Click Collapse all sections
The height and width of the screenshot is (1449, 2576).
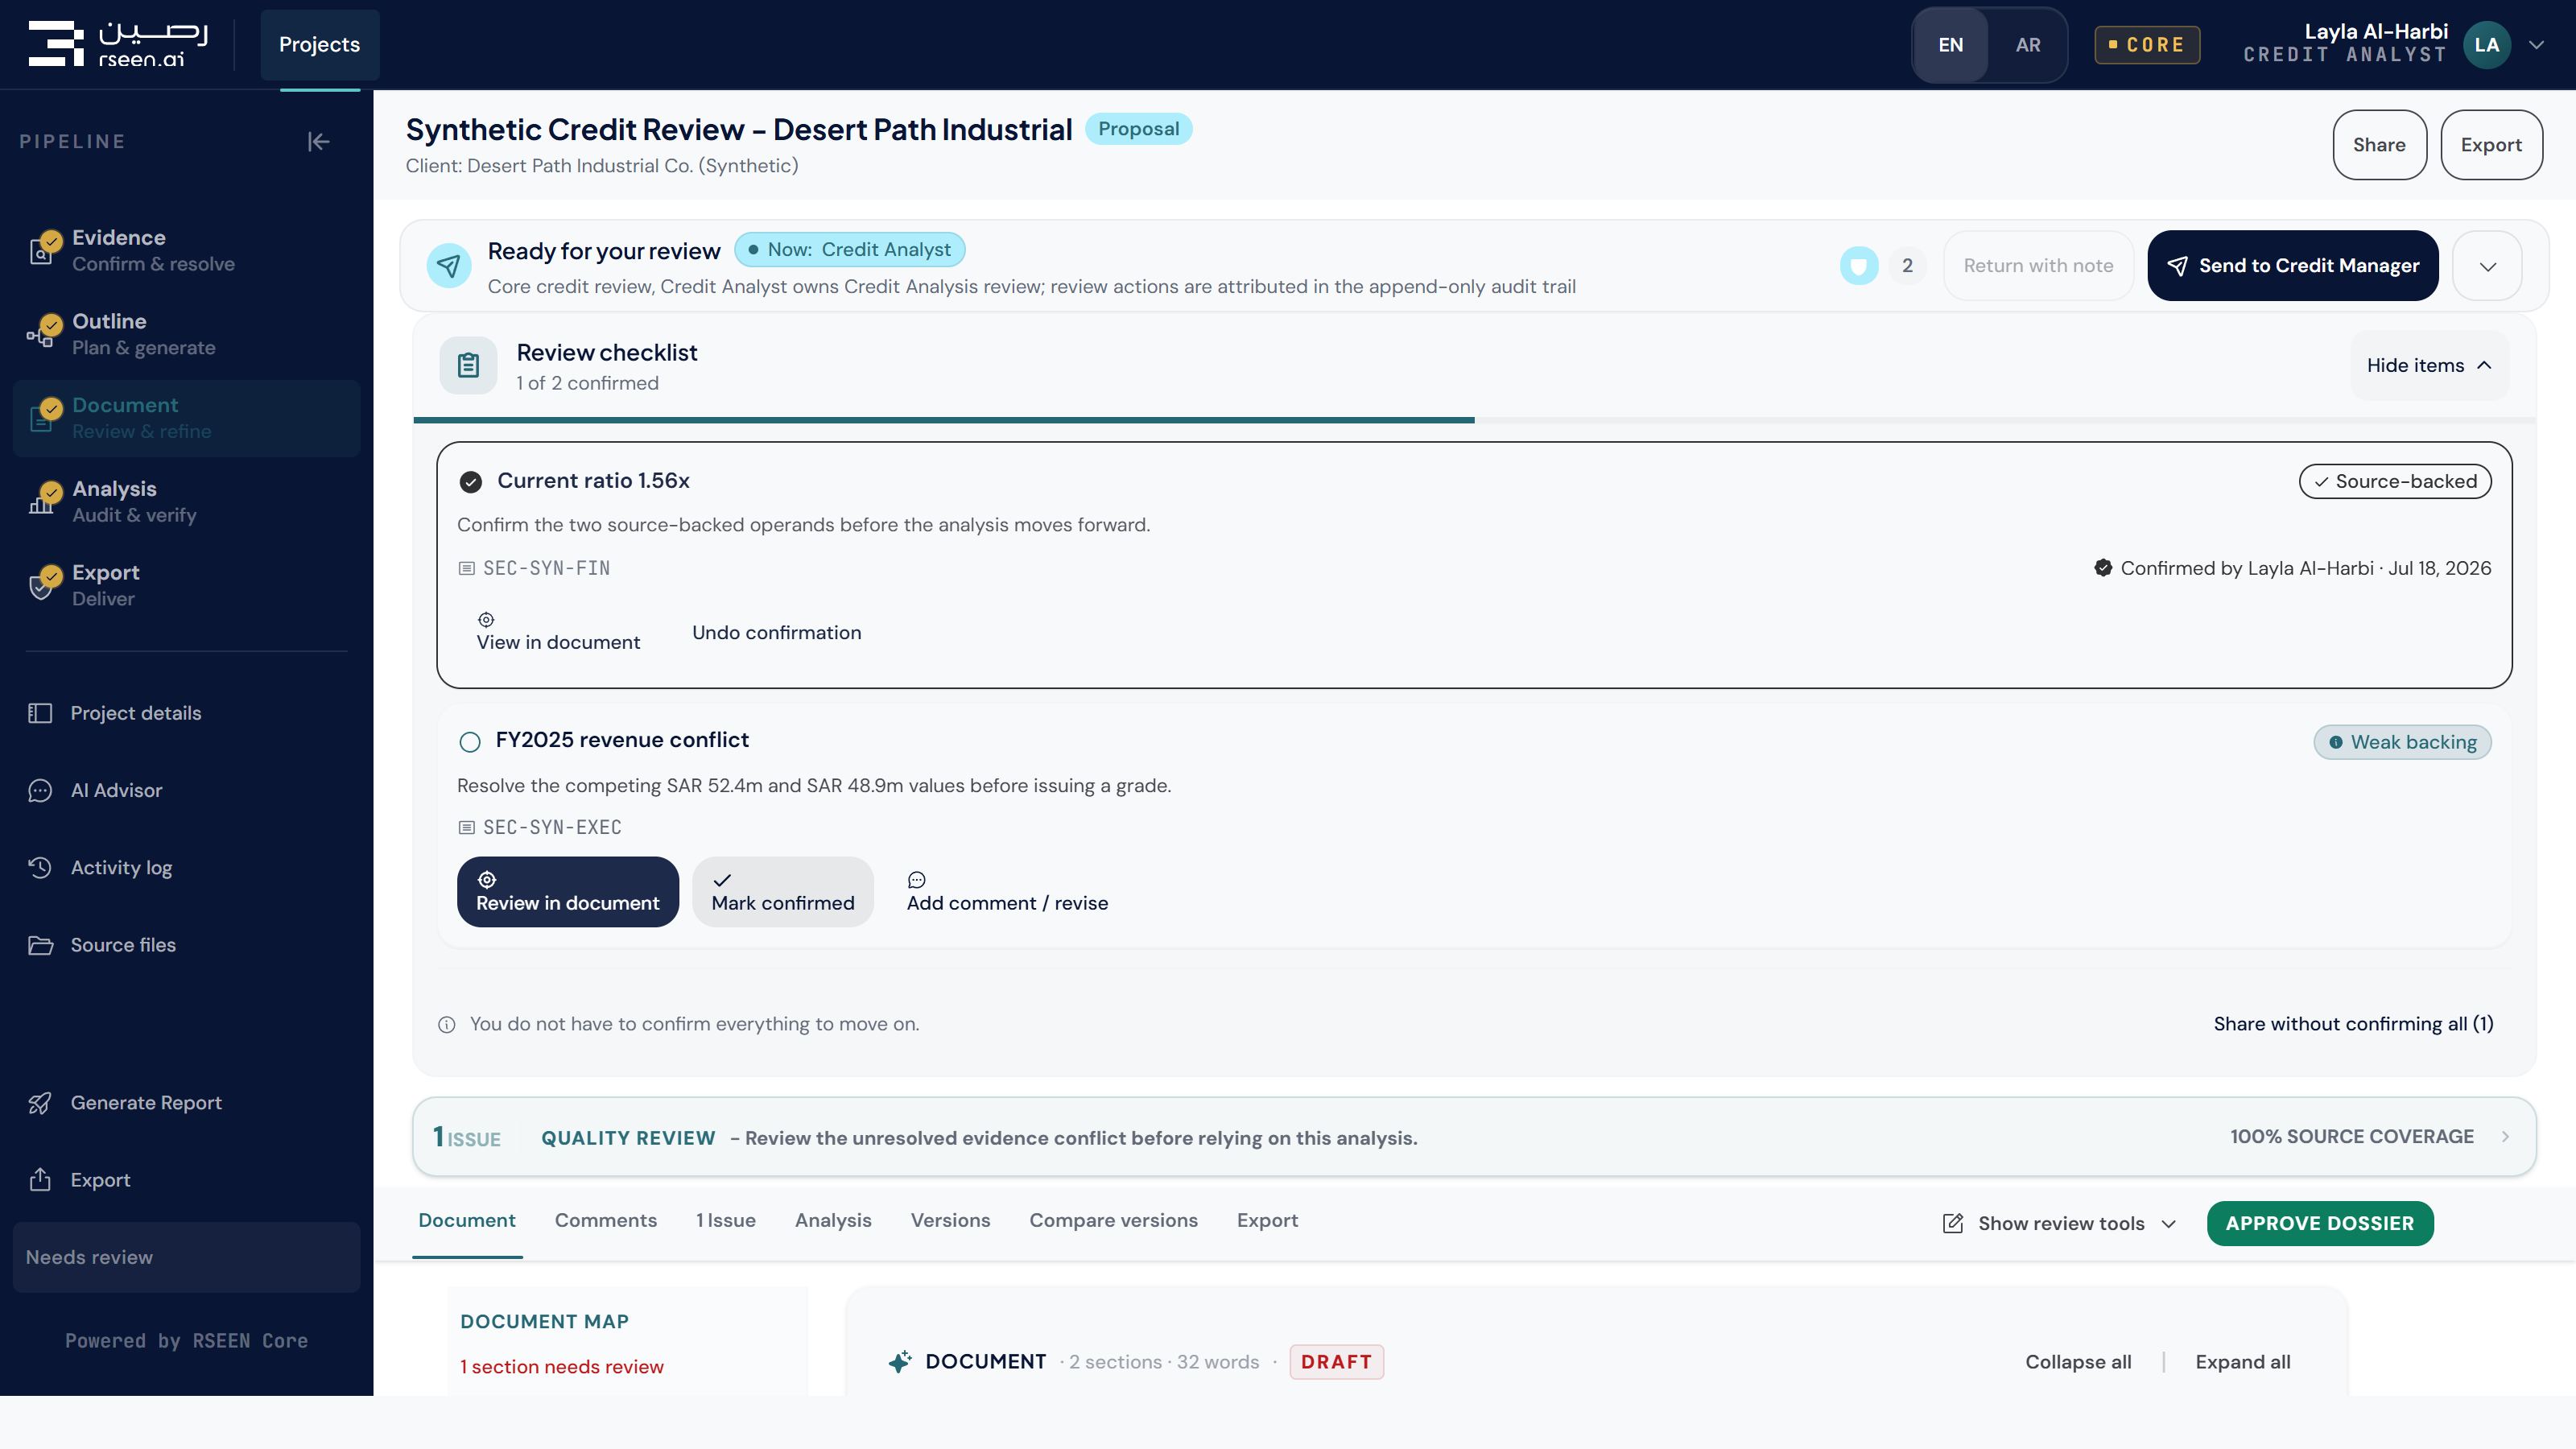(x=2078, y=1362)
